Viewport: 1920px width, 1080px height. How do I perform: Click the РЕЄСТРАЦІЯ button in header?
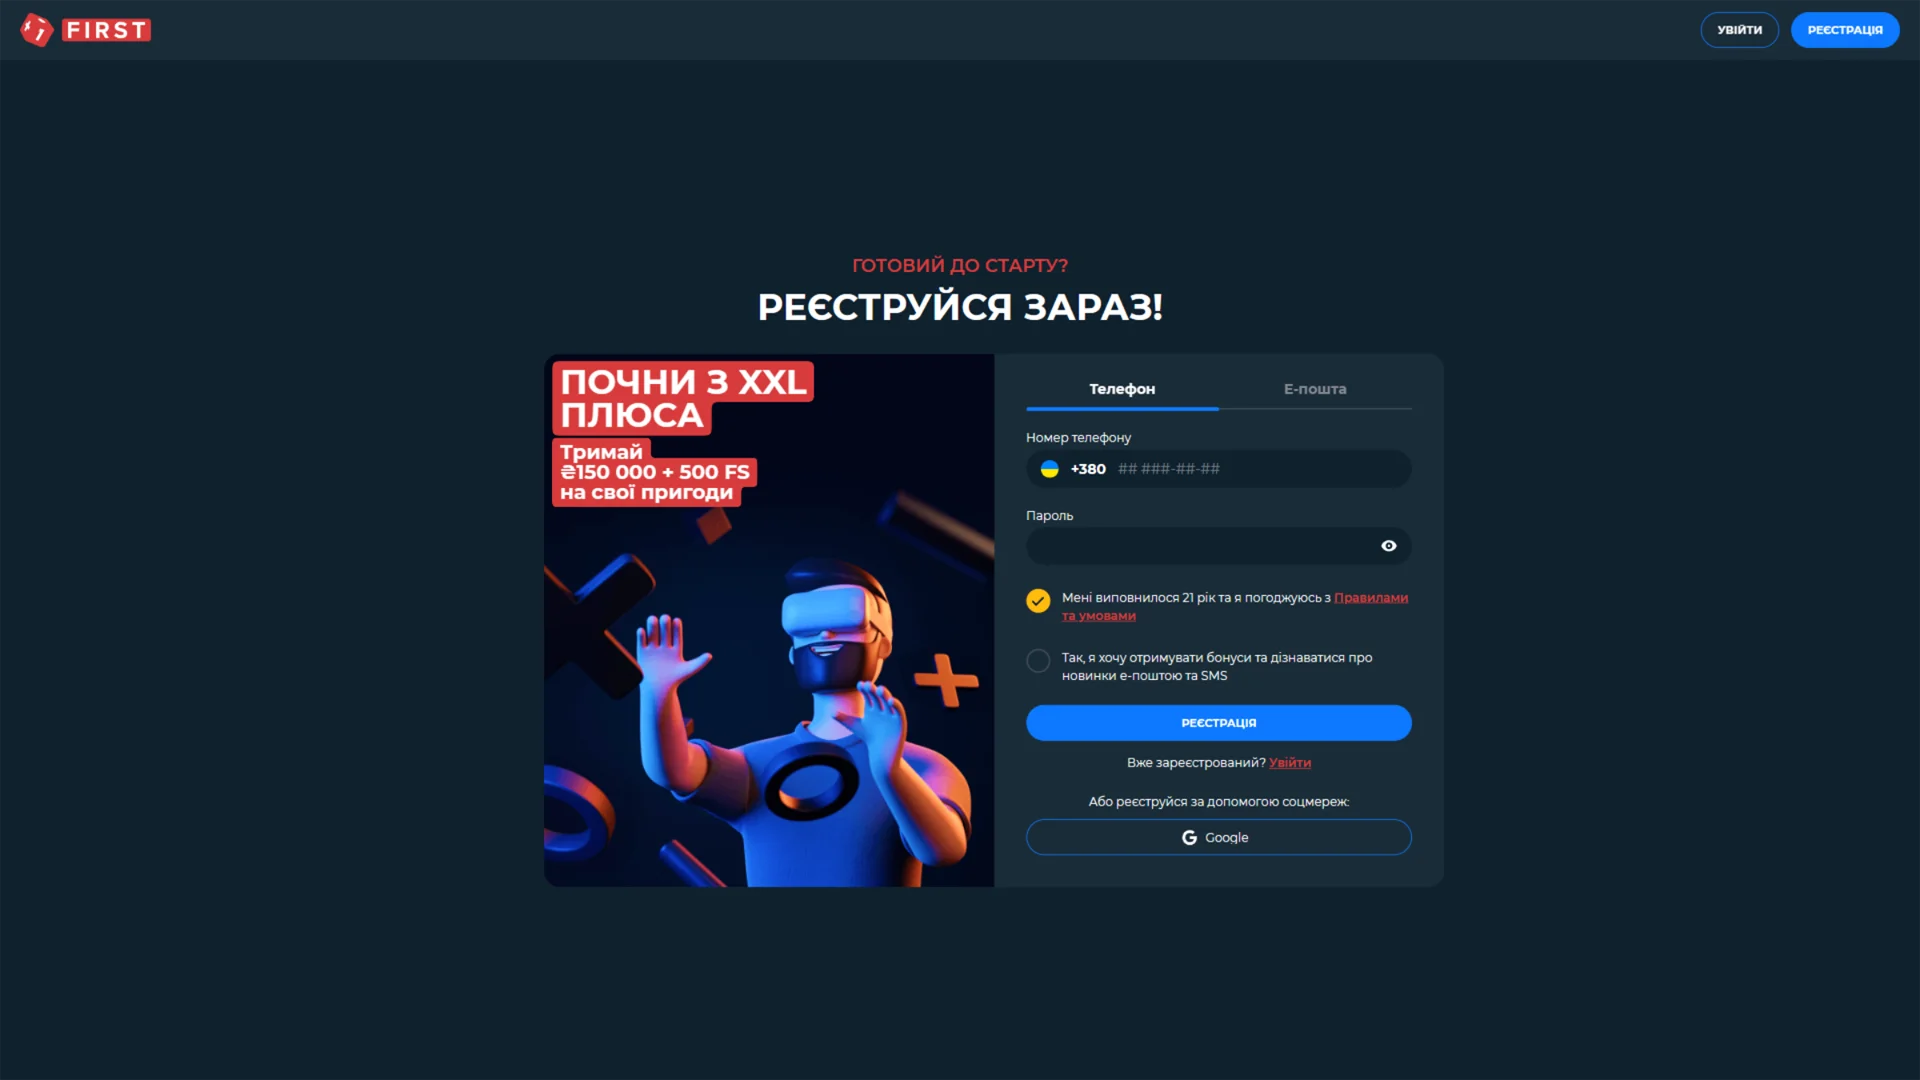[x=1844, y=30]
